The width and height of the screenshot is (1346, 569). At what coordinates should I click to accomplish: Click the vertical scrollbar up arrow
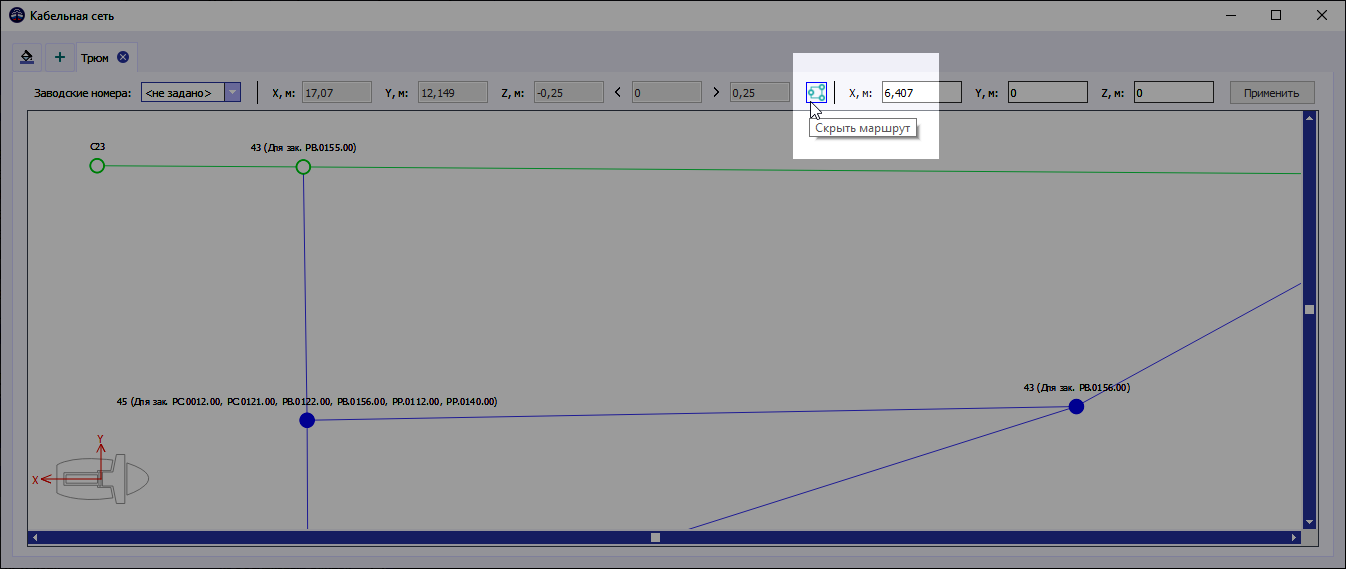1309,119
